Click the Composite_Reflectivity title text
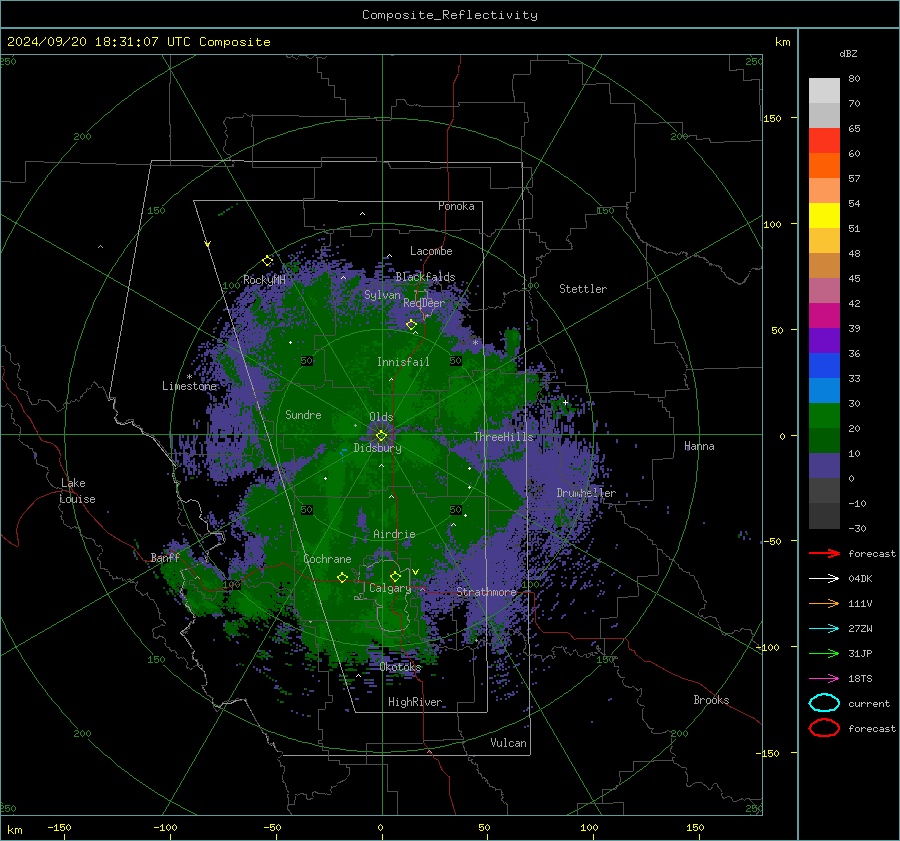Screen dimensions: 900x841 [450, 15]
